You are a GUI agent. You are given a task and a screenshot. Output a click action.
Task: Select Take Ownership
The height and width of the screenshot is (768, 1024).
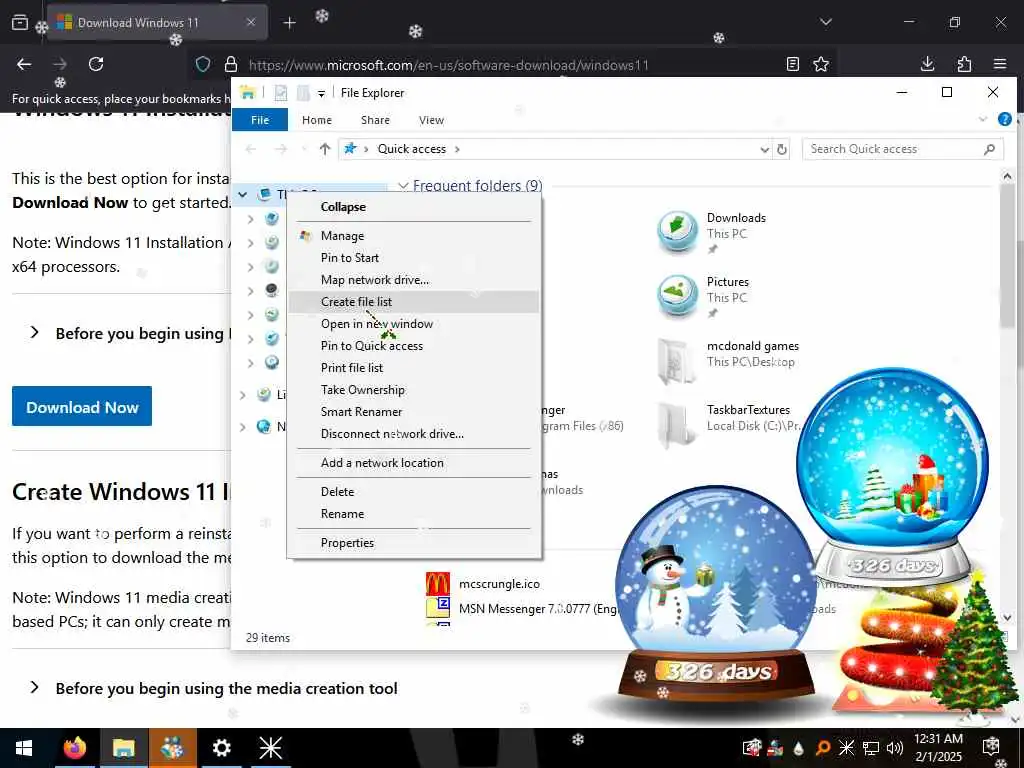tap(414, 389)
